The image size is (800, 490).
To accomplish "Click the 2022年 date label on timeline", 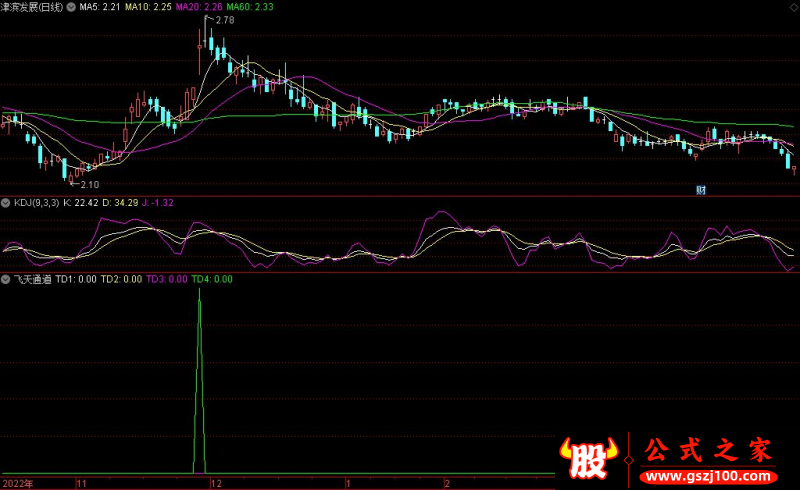I will coord(17,482).
